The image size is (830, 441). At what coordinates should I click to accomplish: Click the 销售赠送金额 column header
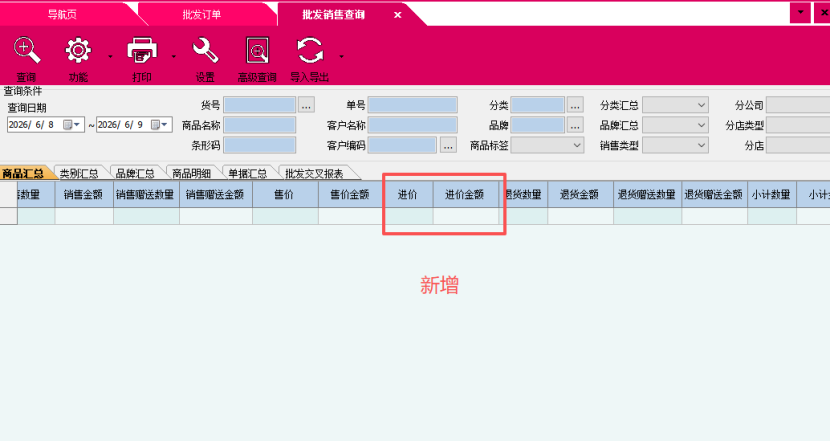216,194
